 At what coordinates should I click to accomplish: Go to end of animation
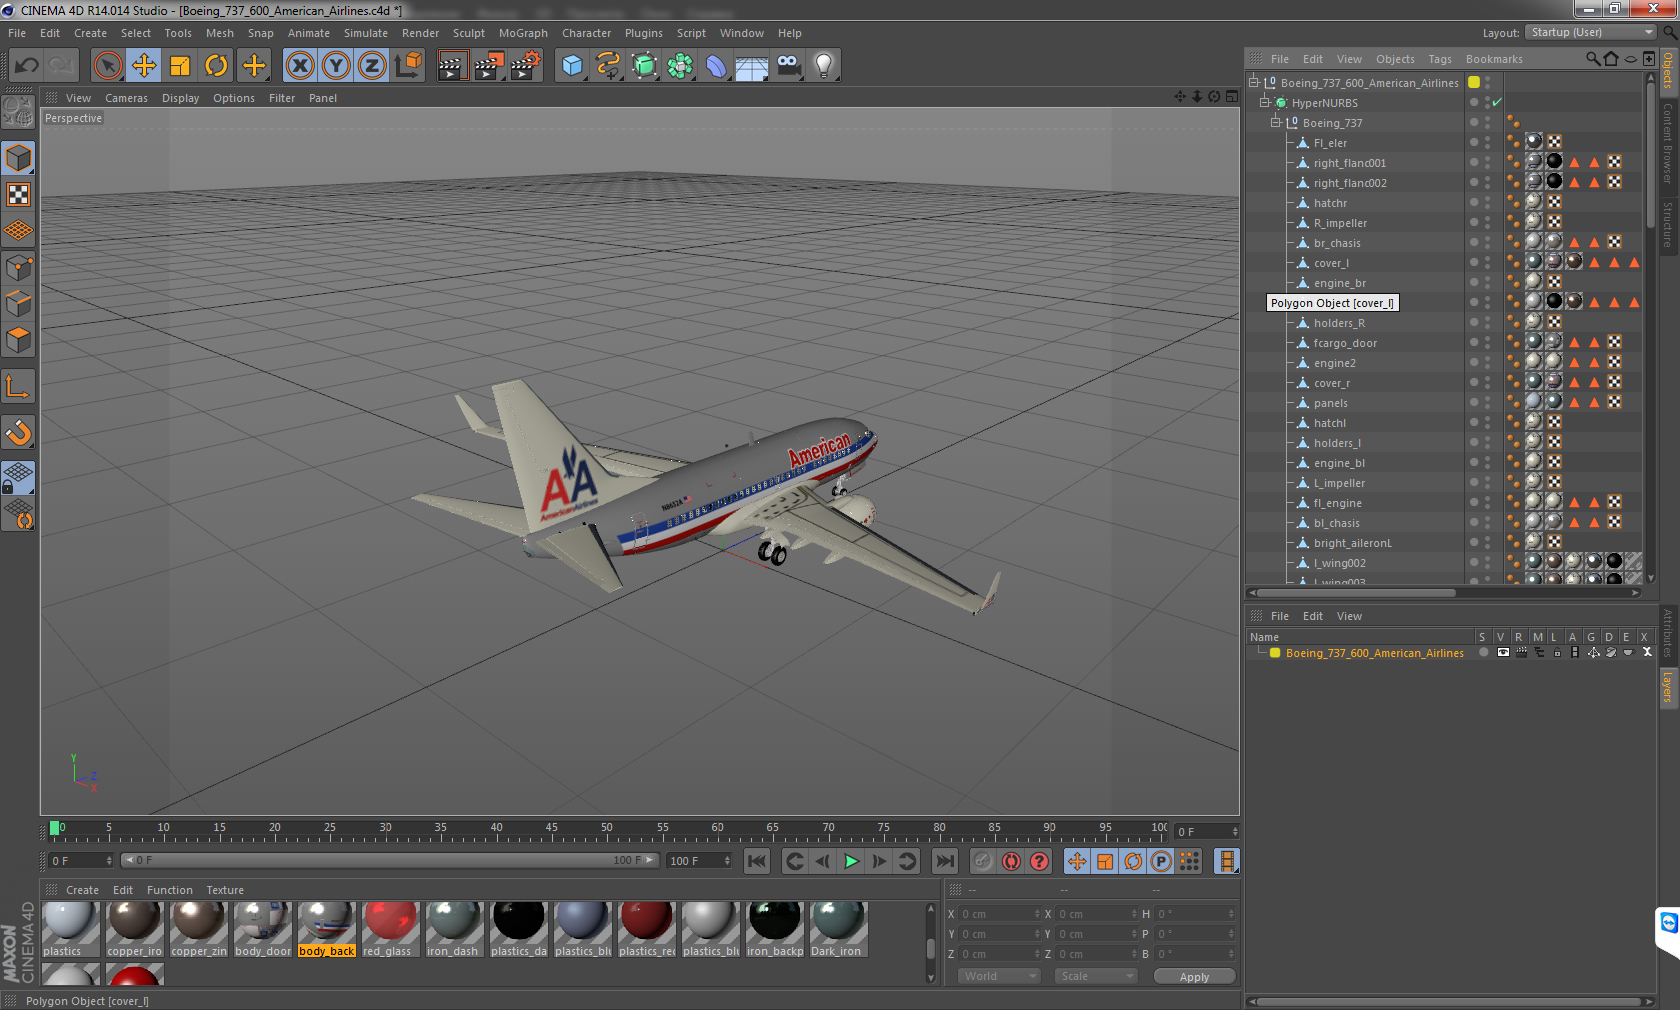click(944, 861)
